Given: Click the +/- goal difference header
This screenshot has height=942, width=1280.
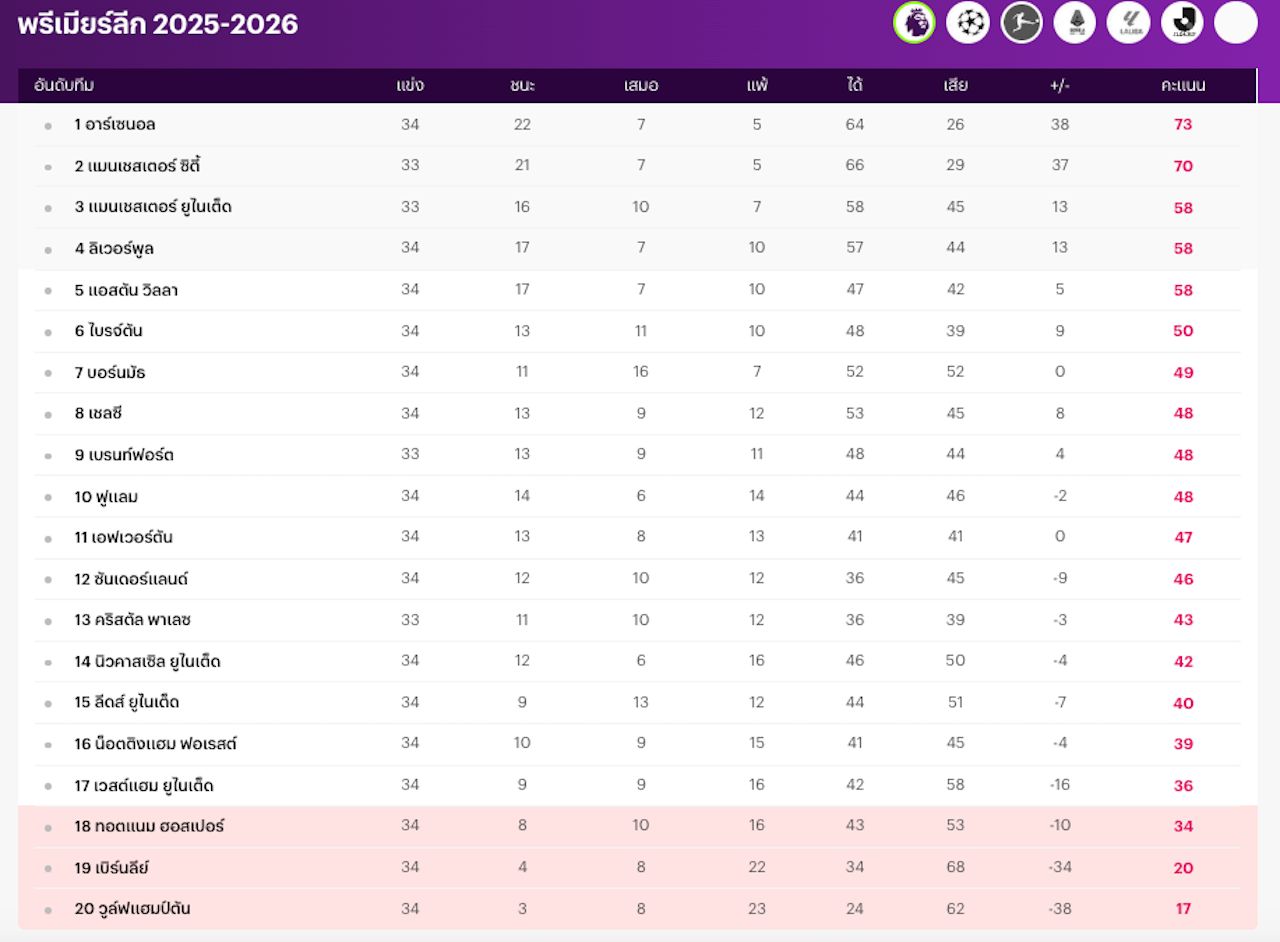Looking at the screenshot, I should [1060, 85].
